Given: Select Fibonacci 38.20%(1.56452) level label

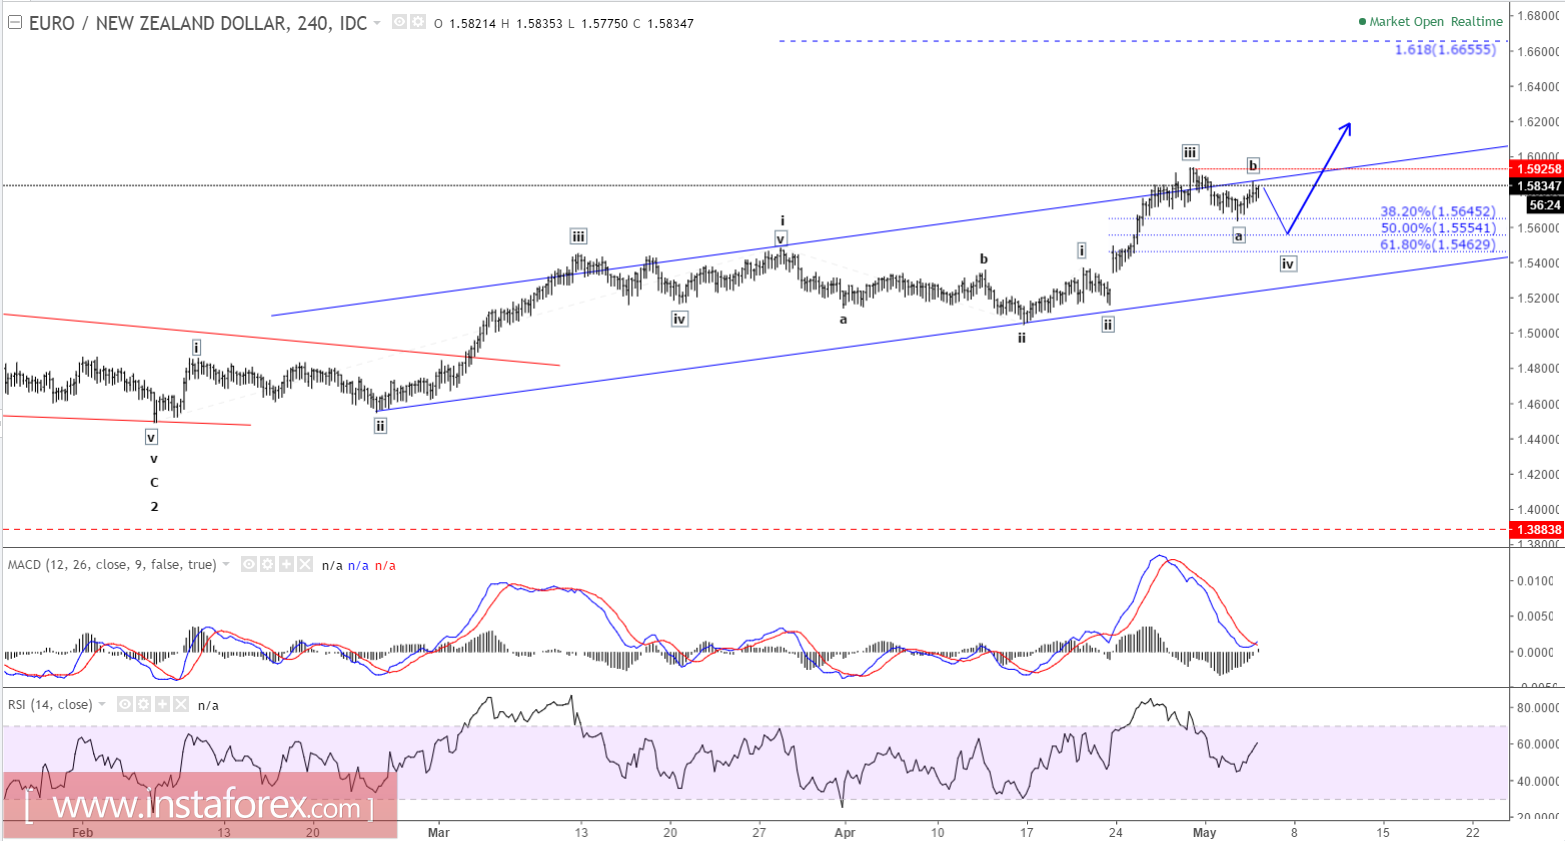Looking at the screenshot, I should click(x=1438, y=211).
